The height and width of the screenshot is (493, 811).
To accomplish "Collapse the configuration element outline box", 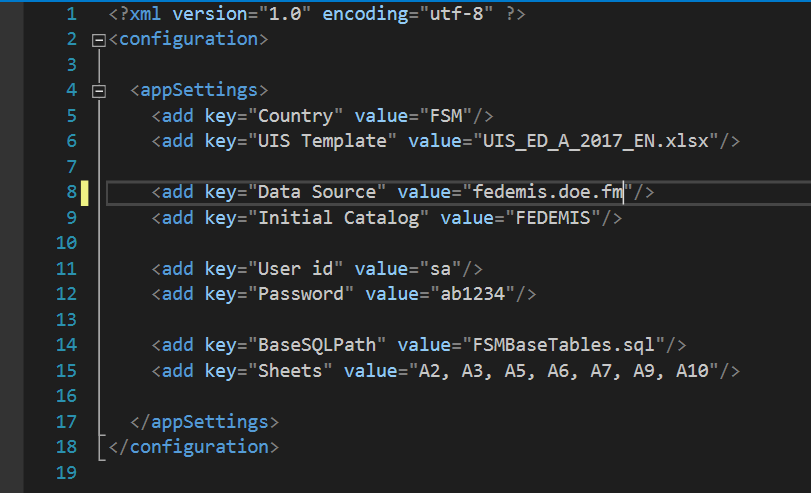I will 98,40.
